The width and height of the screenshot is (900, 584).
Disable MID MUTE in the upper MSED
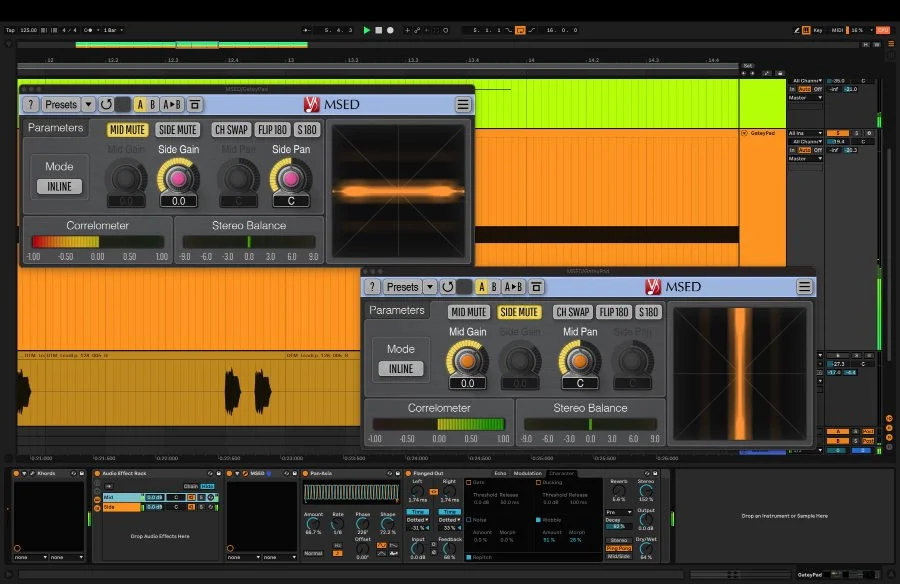click(x=127, y=130)
